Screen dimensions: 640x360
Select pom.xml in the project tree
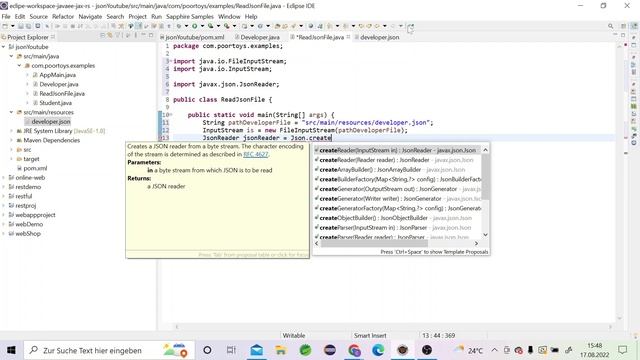tap(35, 168)
